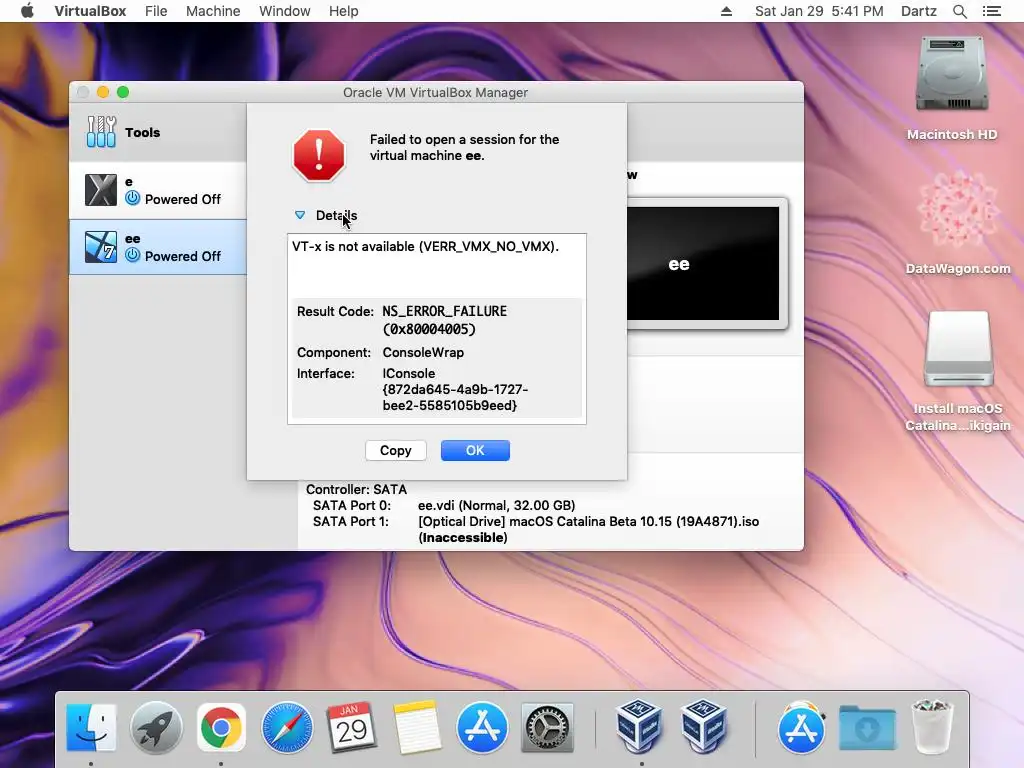Image resolution: width=1024 pixels, height=768 pixels.
Task: Click the date and time in menu bar
Action: (819, 11)
